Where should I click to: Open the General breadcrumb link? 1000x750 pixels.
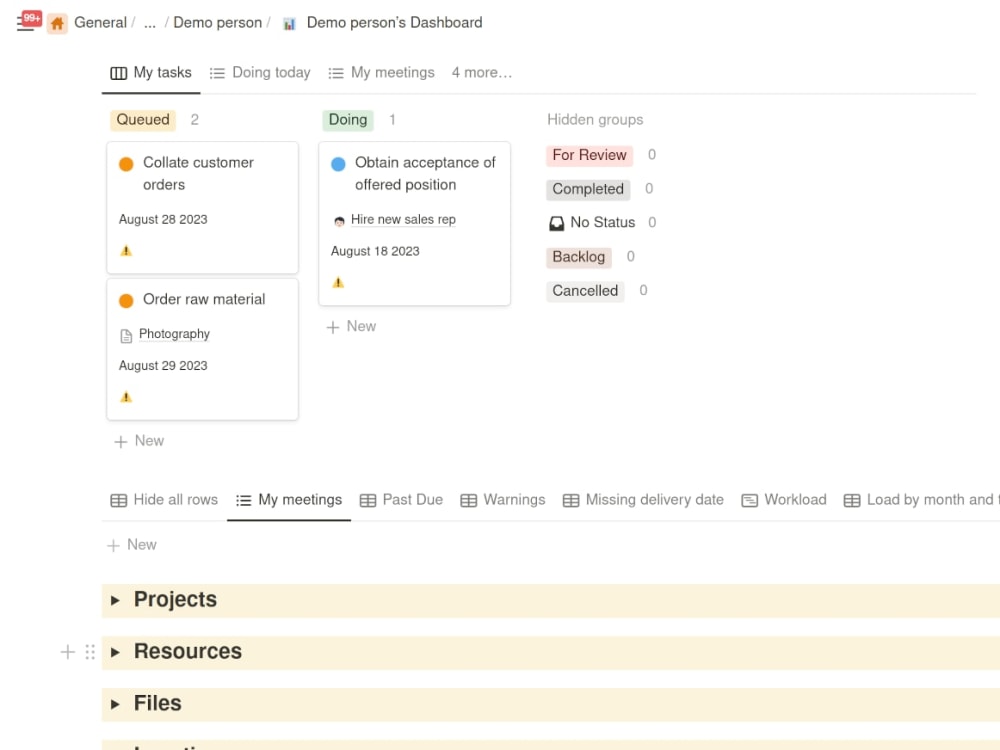[x=100, y=22]
